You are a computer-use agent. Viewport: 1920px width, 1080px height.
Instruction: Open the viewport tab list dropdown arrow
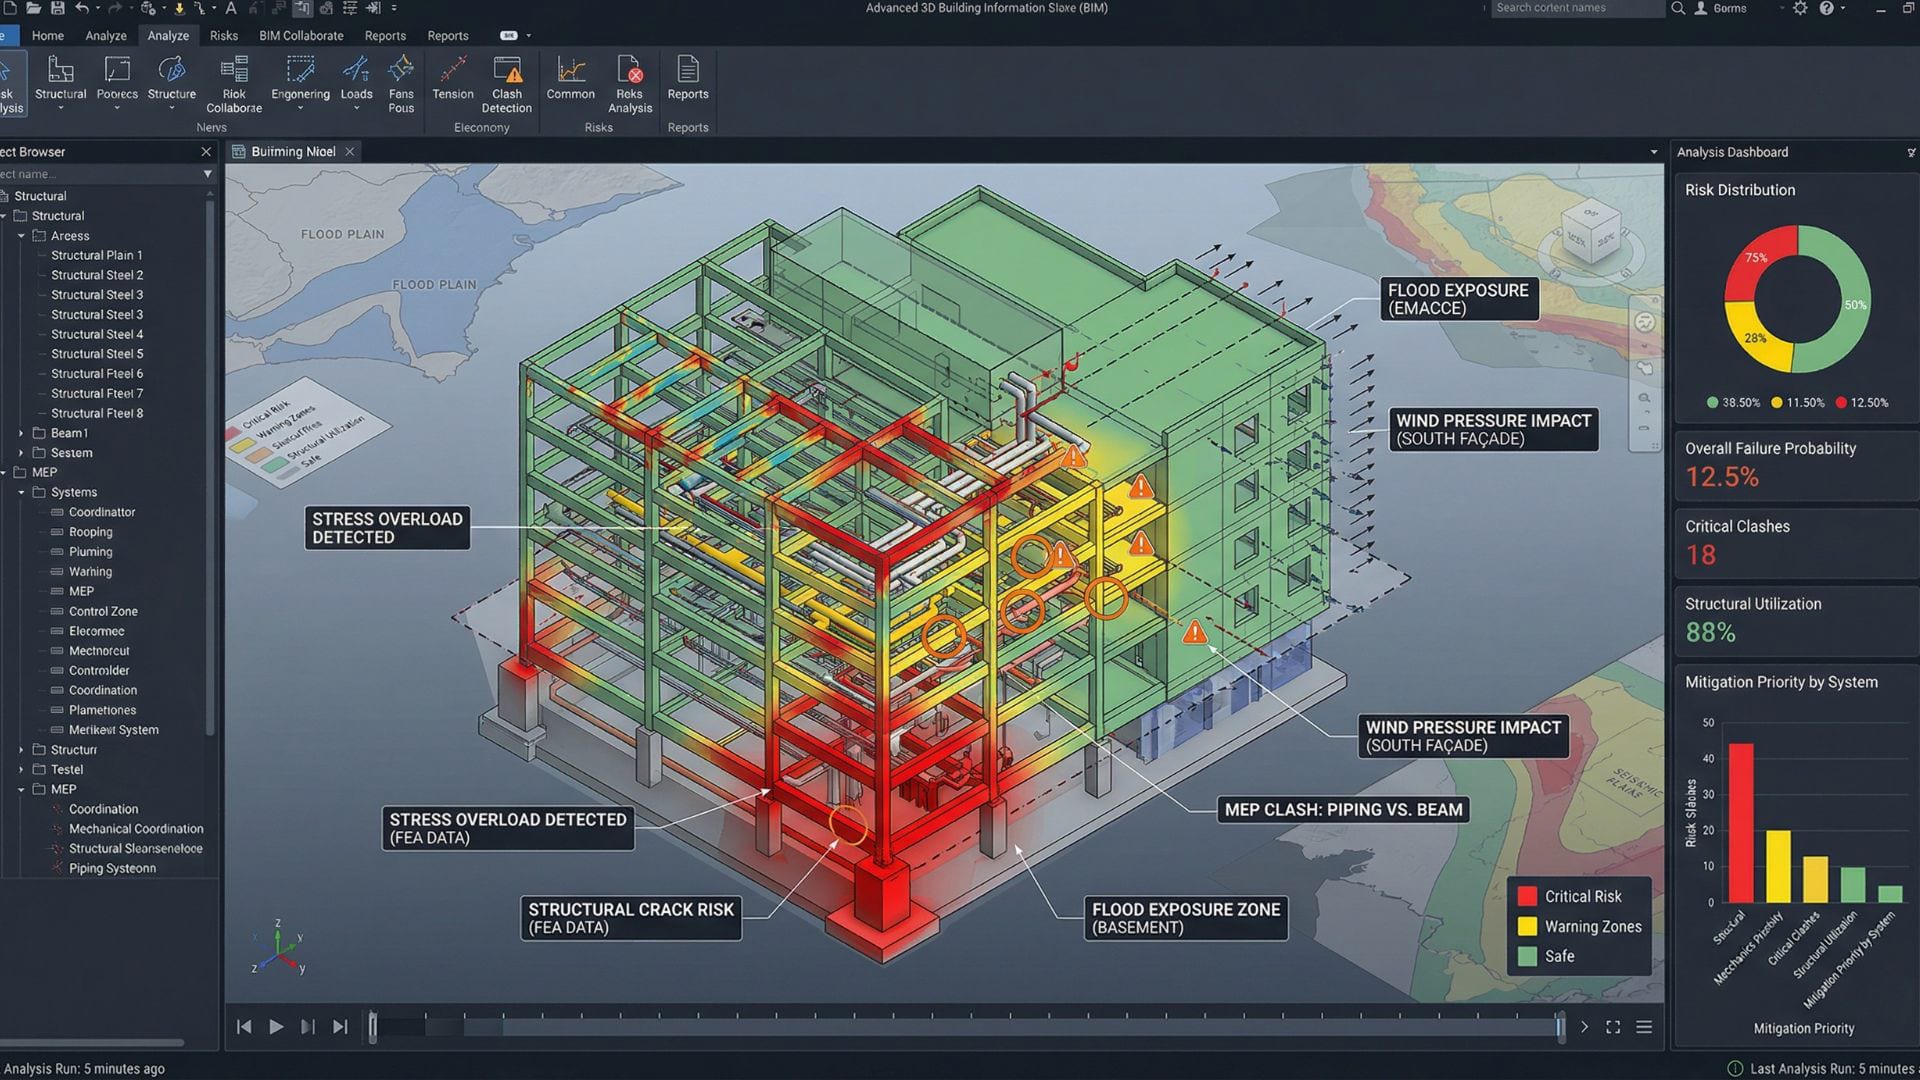[1653, 152]
